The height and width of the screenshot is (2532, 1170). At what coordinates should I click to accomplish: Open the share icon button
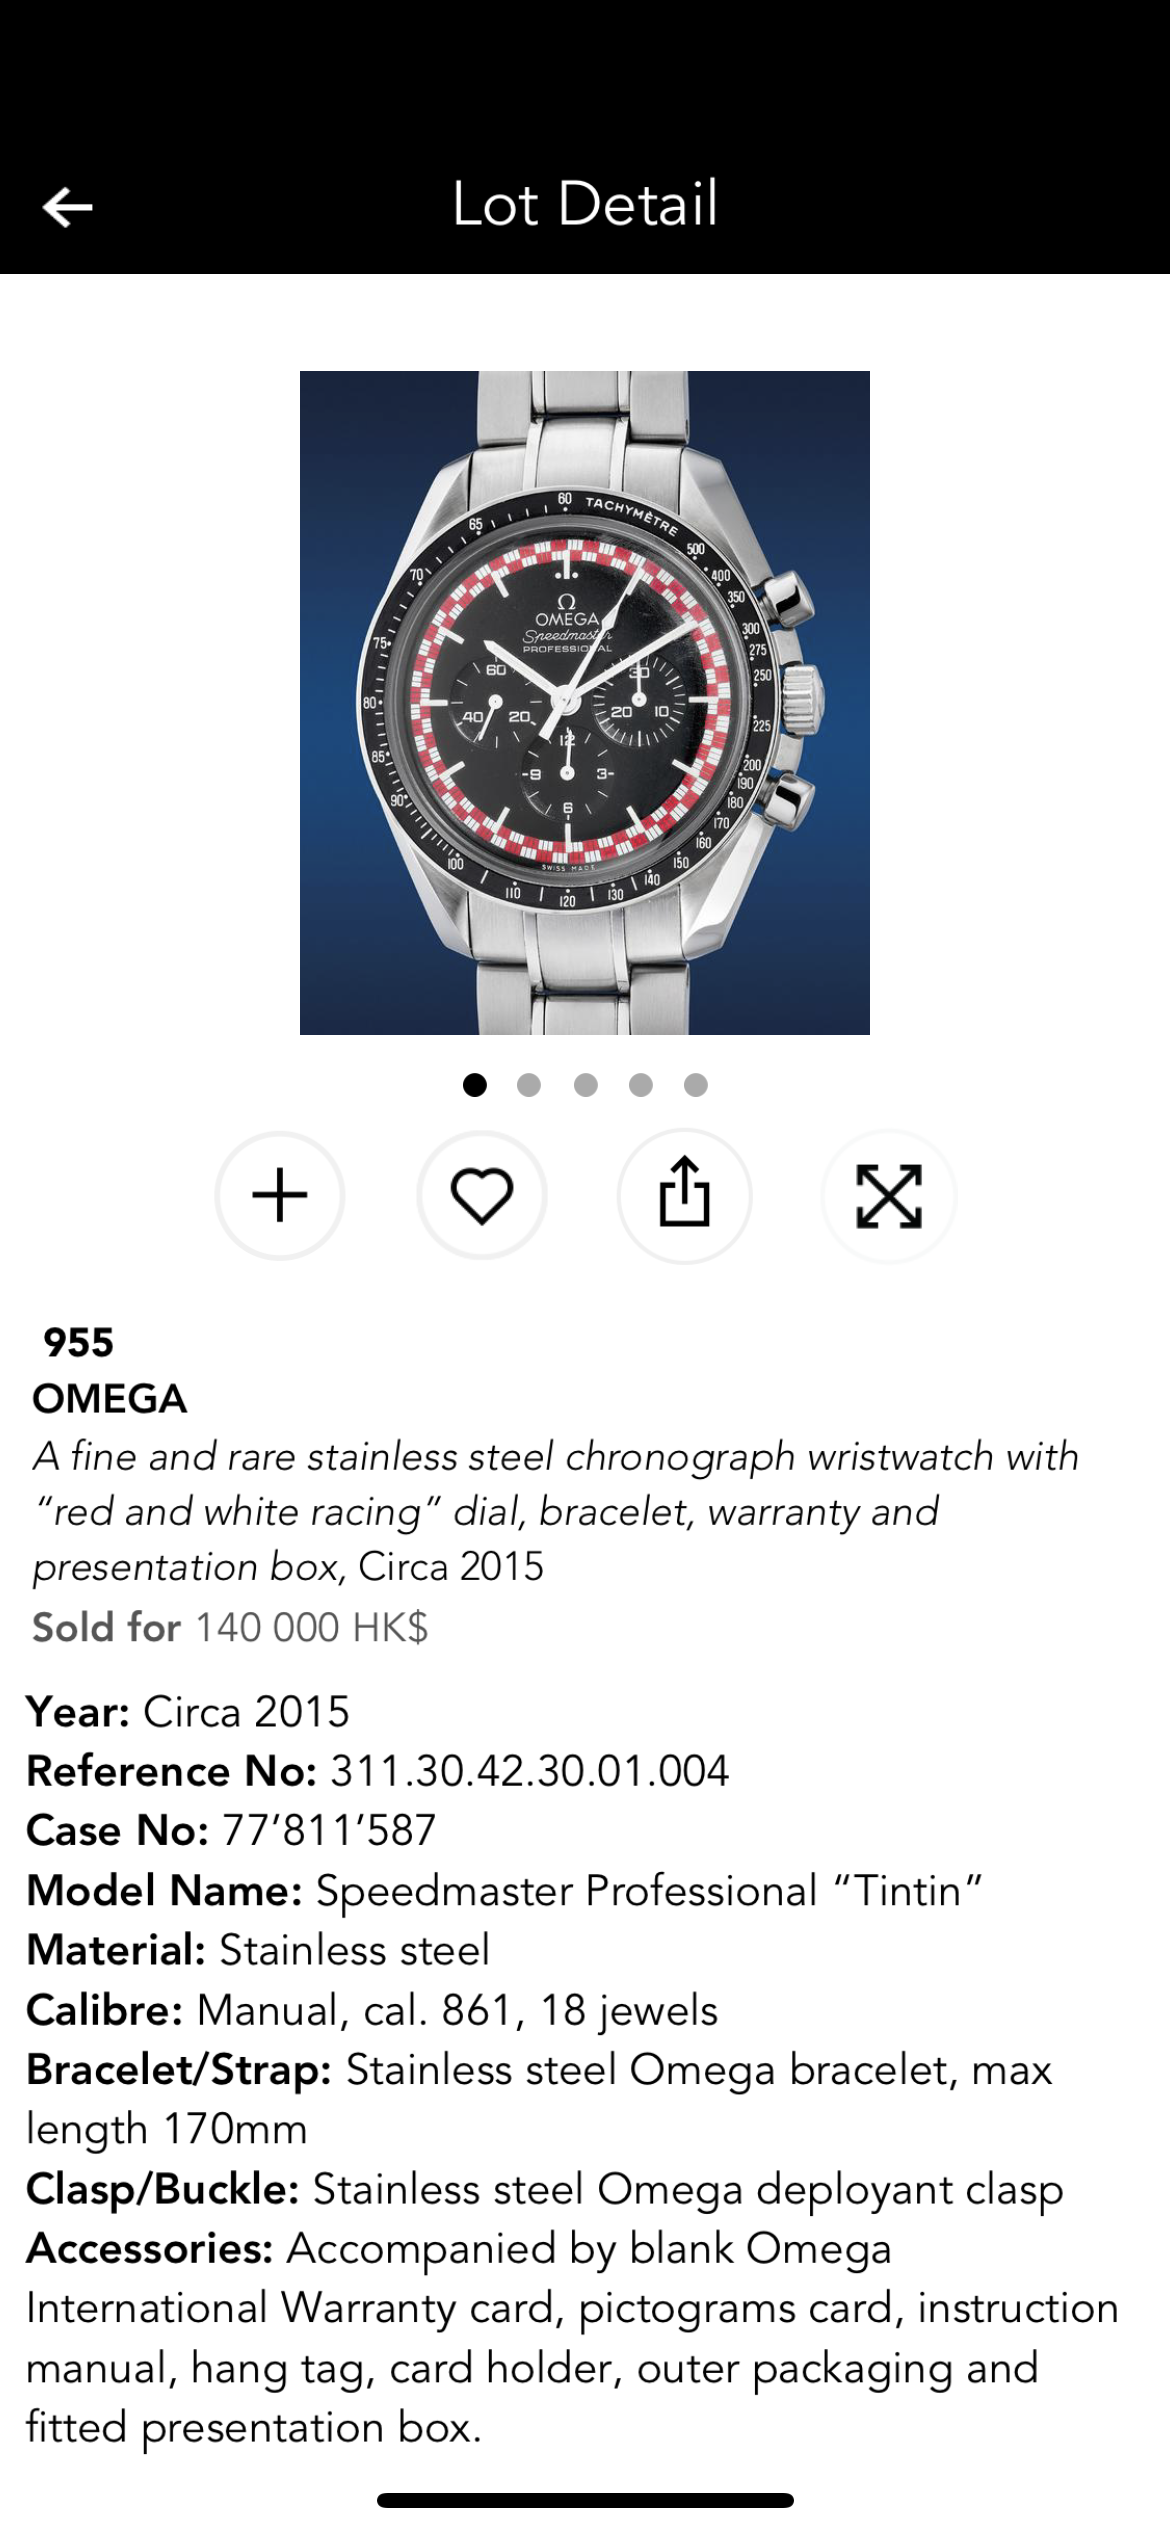click(x=685, y=1193)
